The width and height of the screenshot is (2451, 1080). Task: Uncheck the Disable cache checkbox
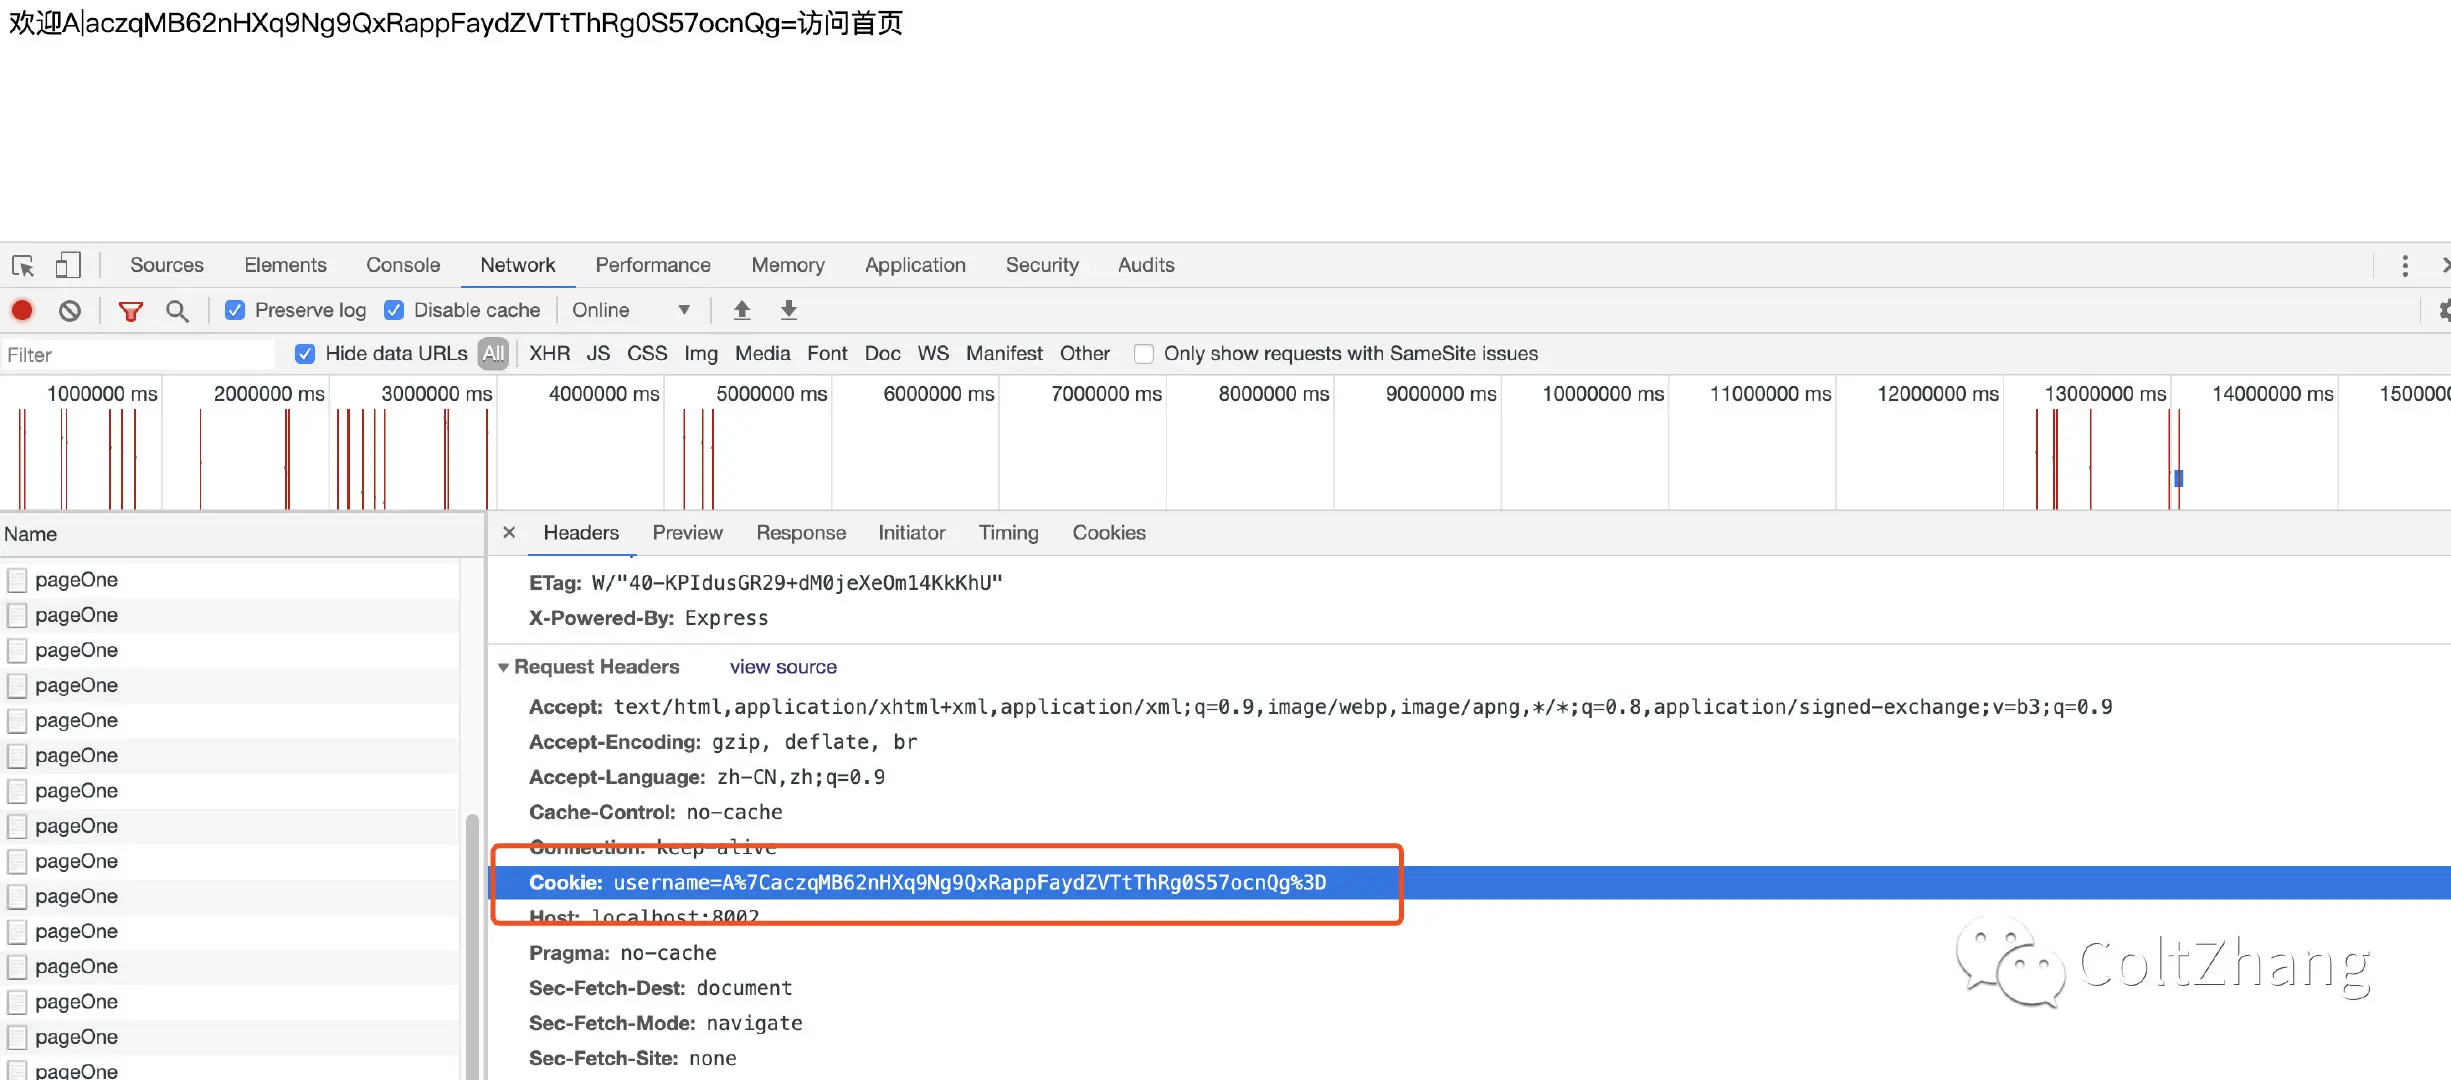click(394, 310)
